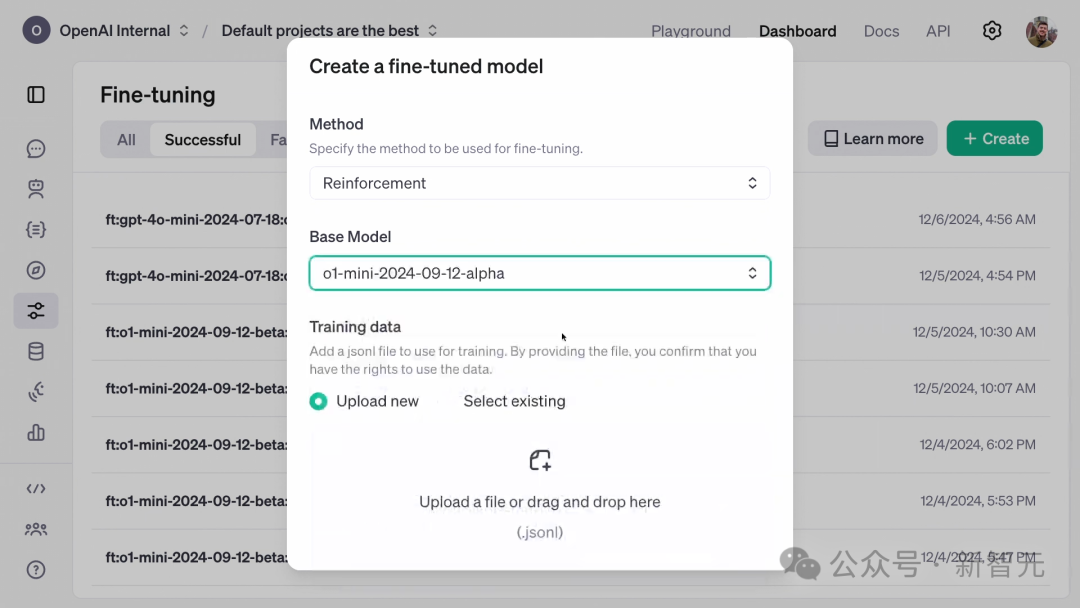1080x608 pixels.
Task: Go to the Dashboard tab
Action: click(798, 31)
